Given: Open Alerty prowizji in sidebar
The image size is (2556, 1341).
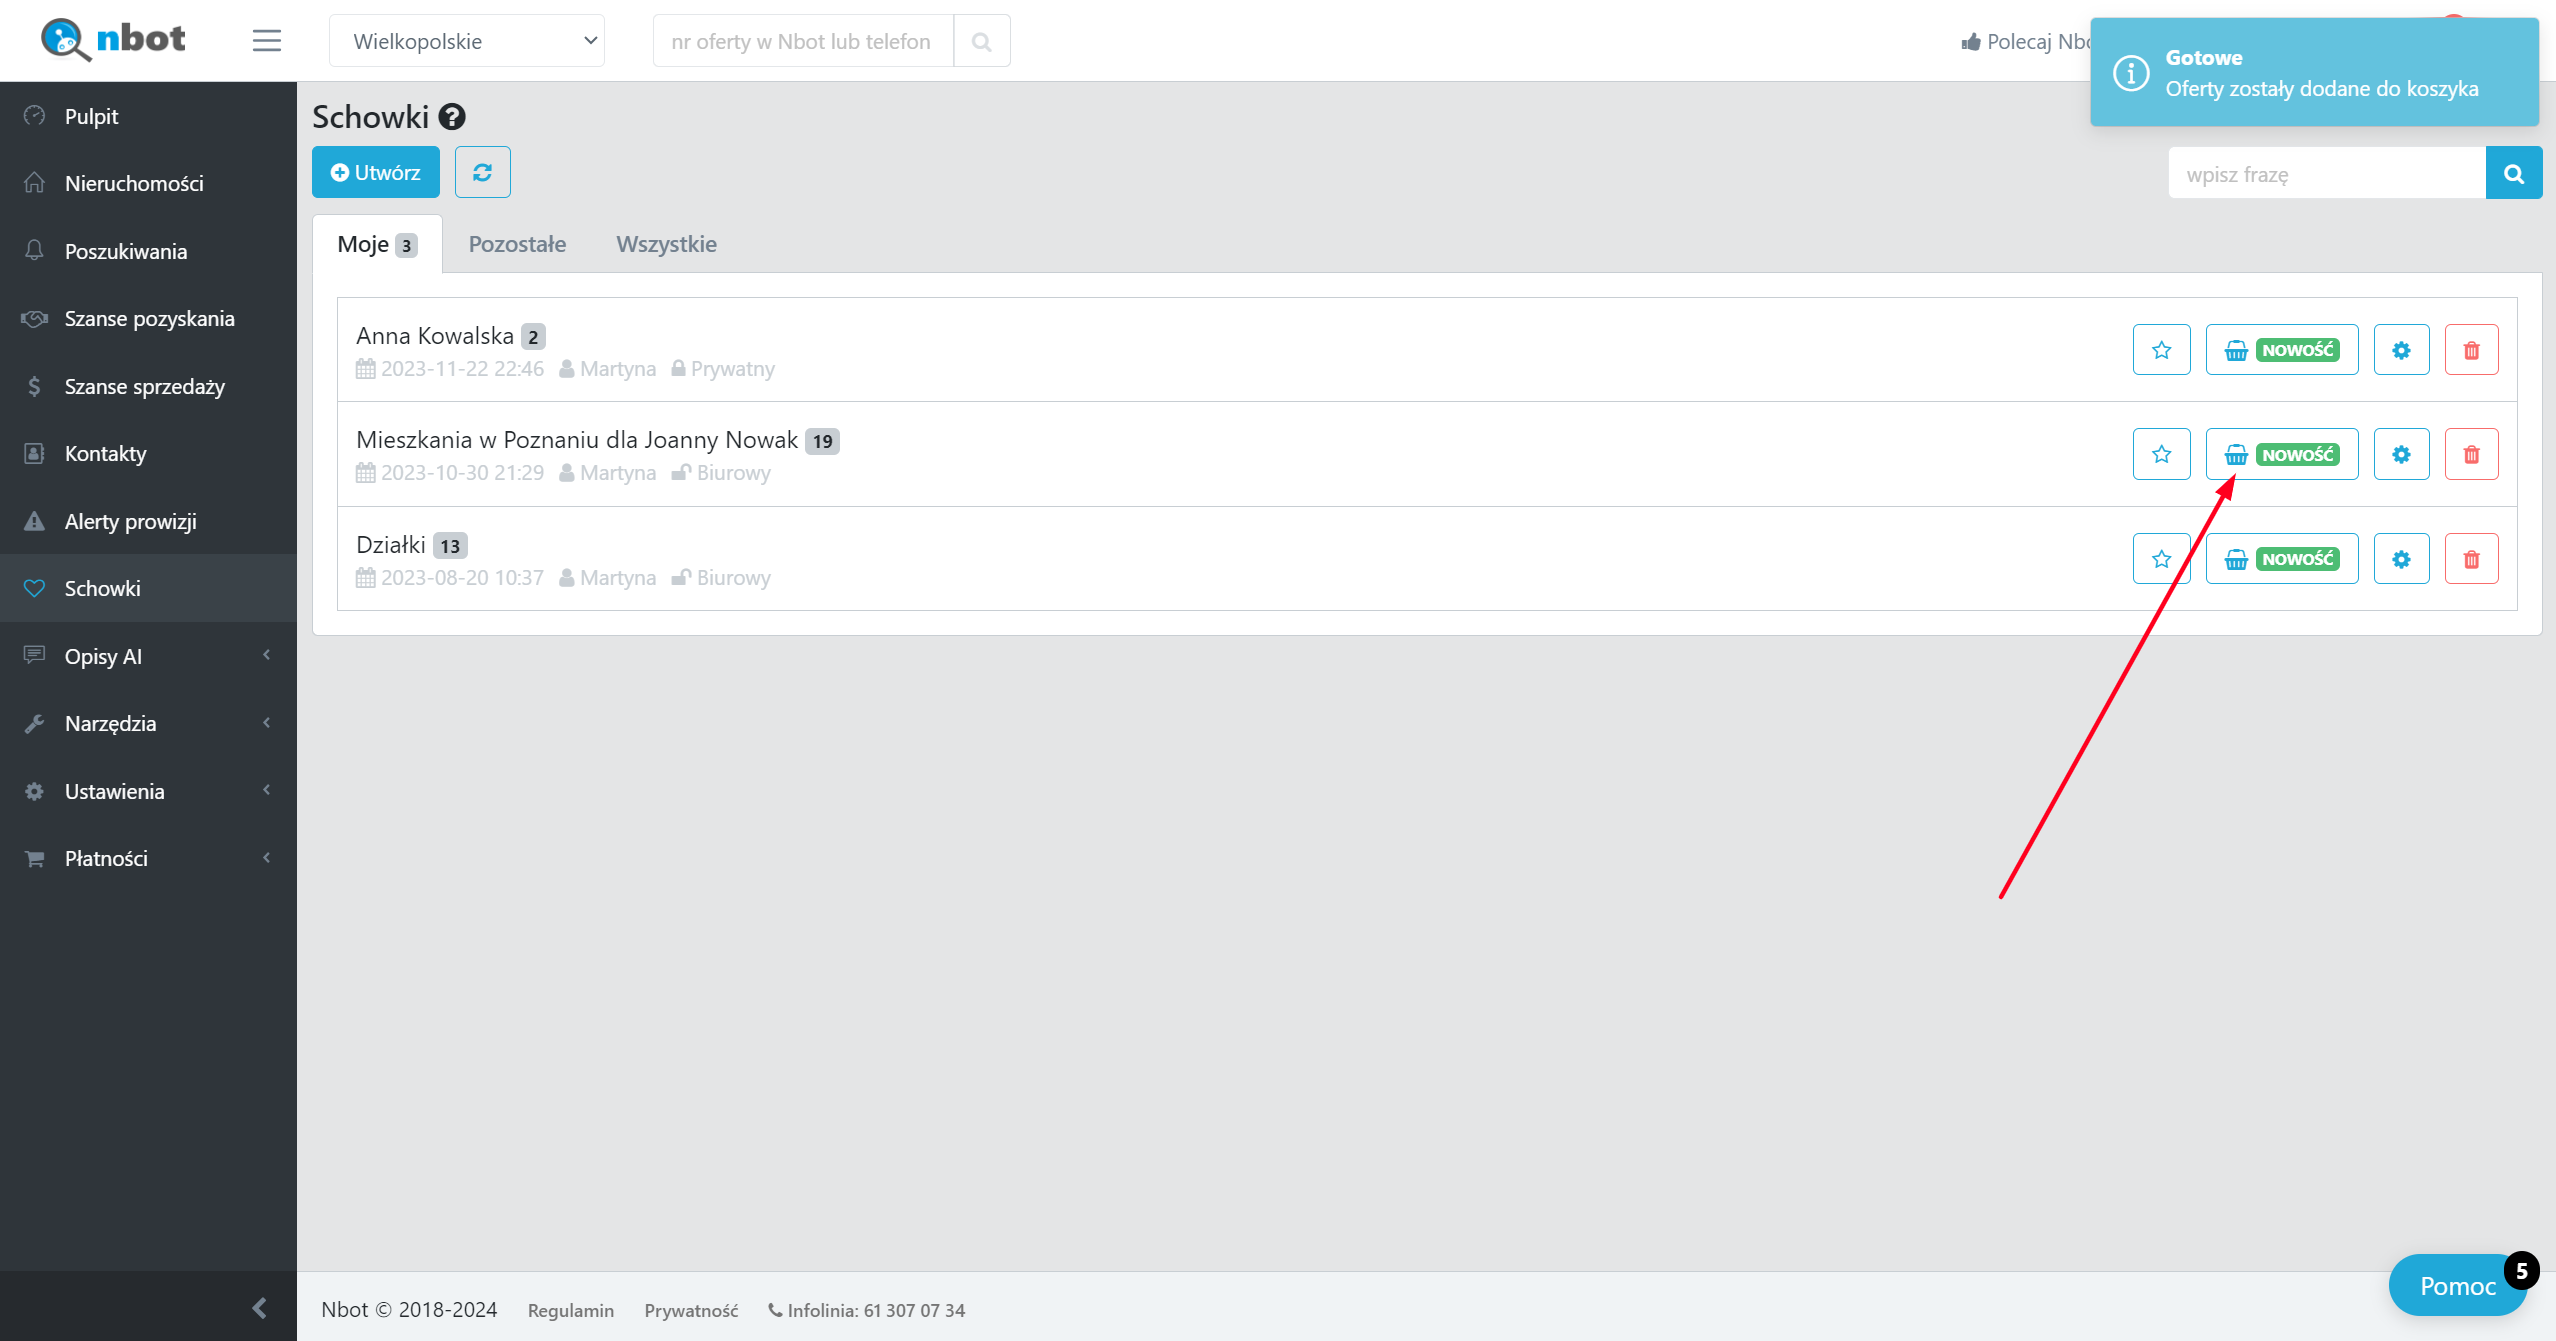Looking at the screenshot, I should [x=148, y=521].
